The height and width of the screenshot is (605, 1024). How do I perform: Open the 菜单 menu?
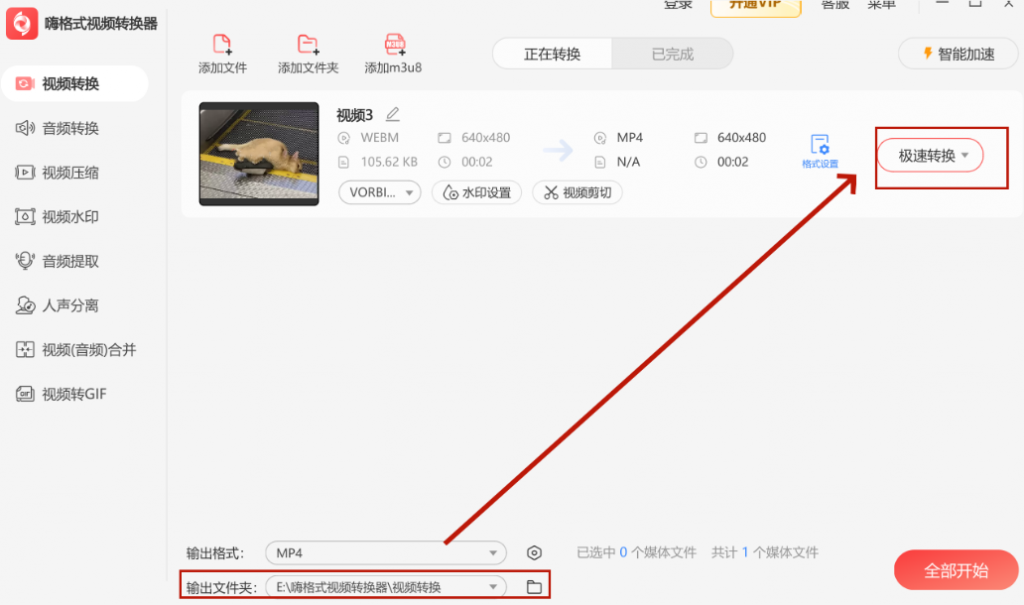[881, 4]
